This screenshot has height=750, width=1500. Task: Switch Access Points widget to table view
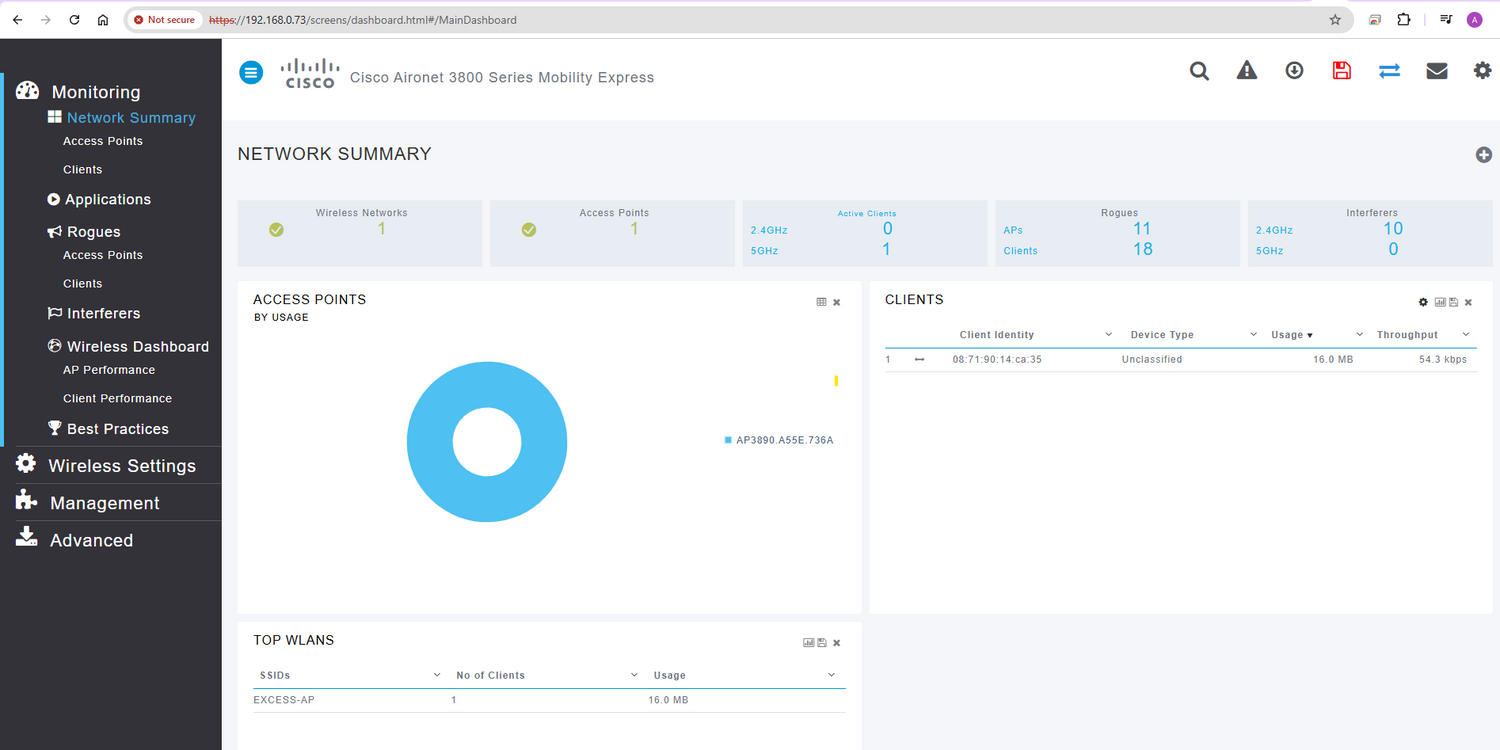pos(821,302)
